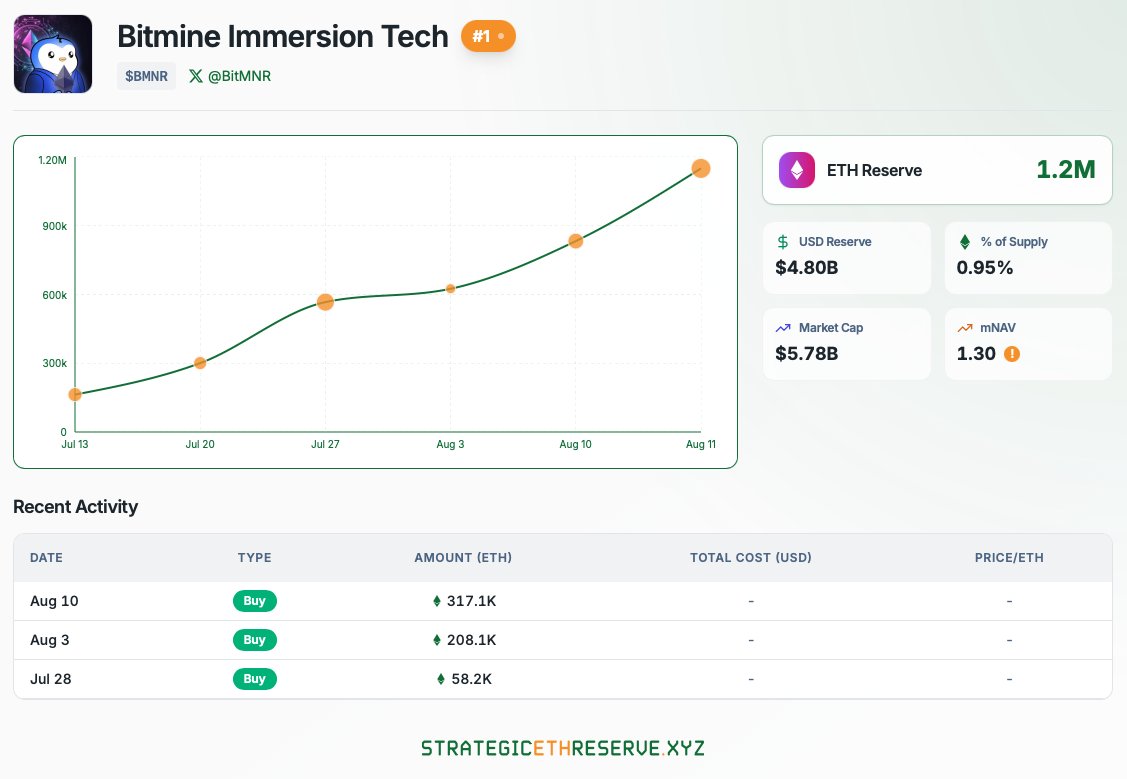Click the #1 rank badge
Viewport: 1127px width, 779px height.
tap(488, 36)
